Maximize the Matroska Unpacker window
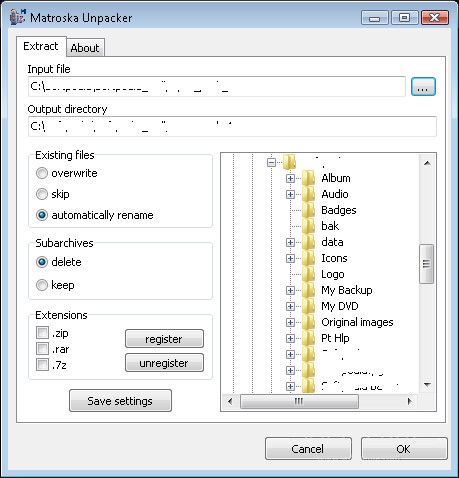 pos(405,18)
